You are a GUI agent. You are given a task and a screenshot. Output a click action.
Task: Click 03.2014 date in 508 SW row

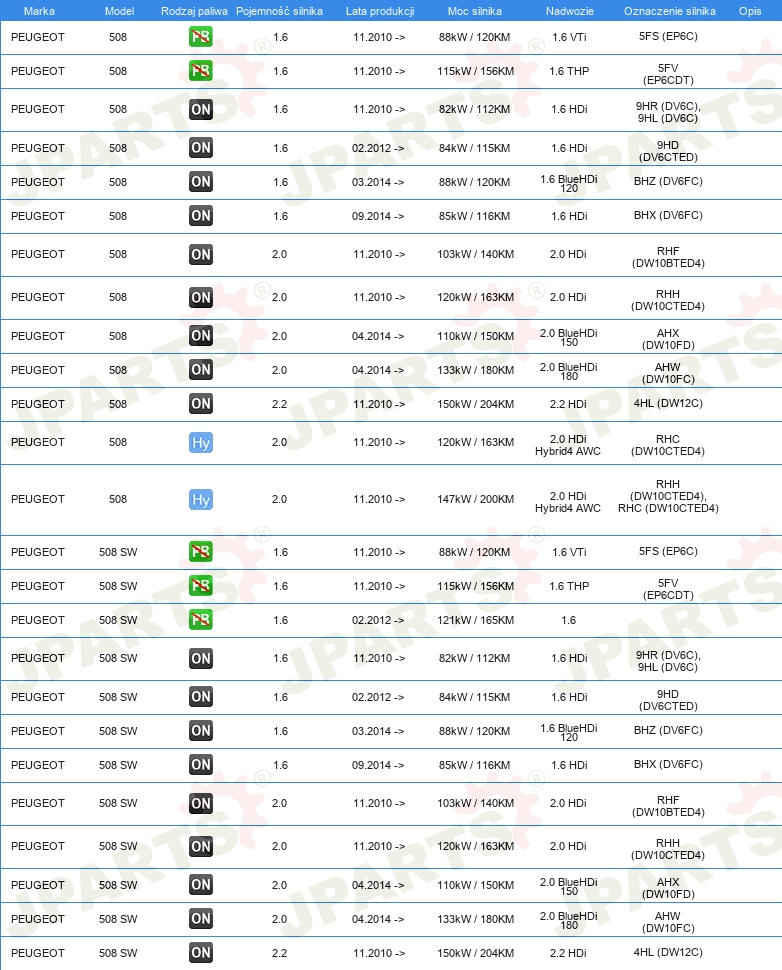[x=378, y=731]
